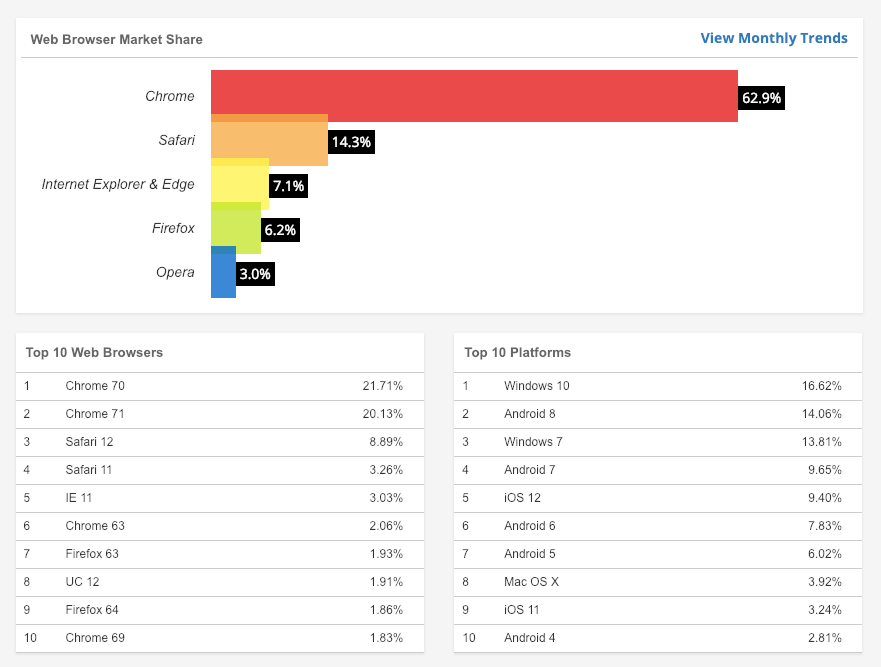This screenshot has height=667, width=881.
Task: Click the Mac OS X platform row
Action: click(x=658, y=582)
